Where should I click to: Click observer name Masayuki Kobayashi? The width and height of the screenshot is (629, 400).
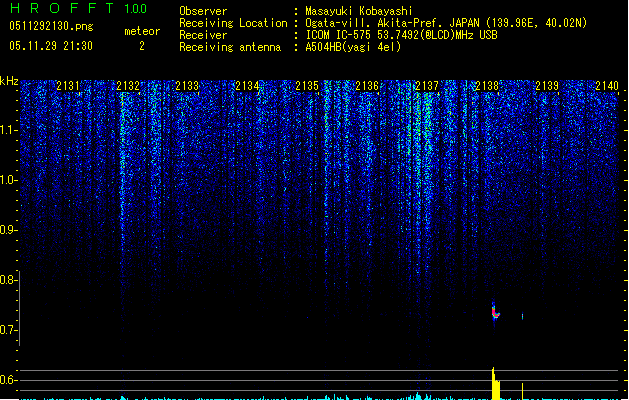tap(359, 11)
